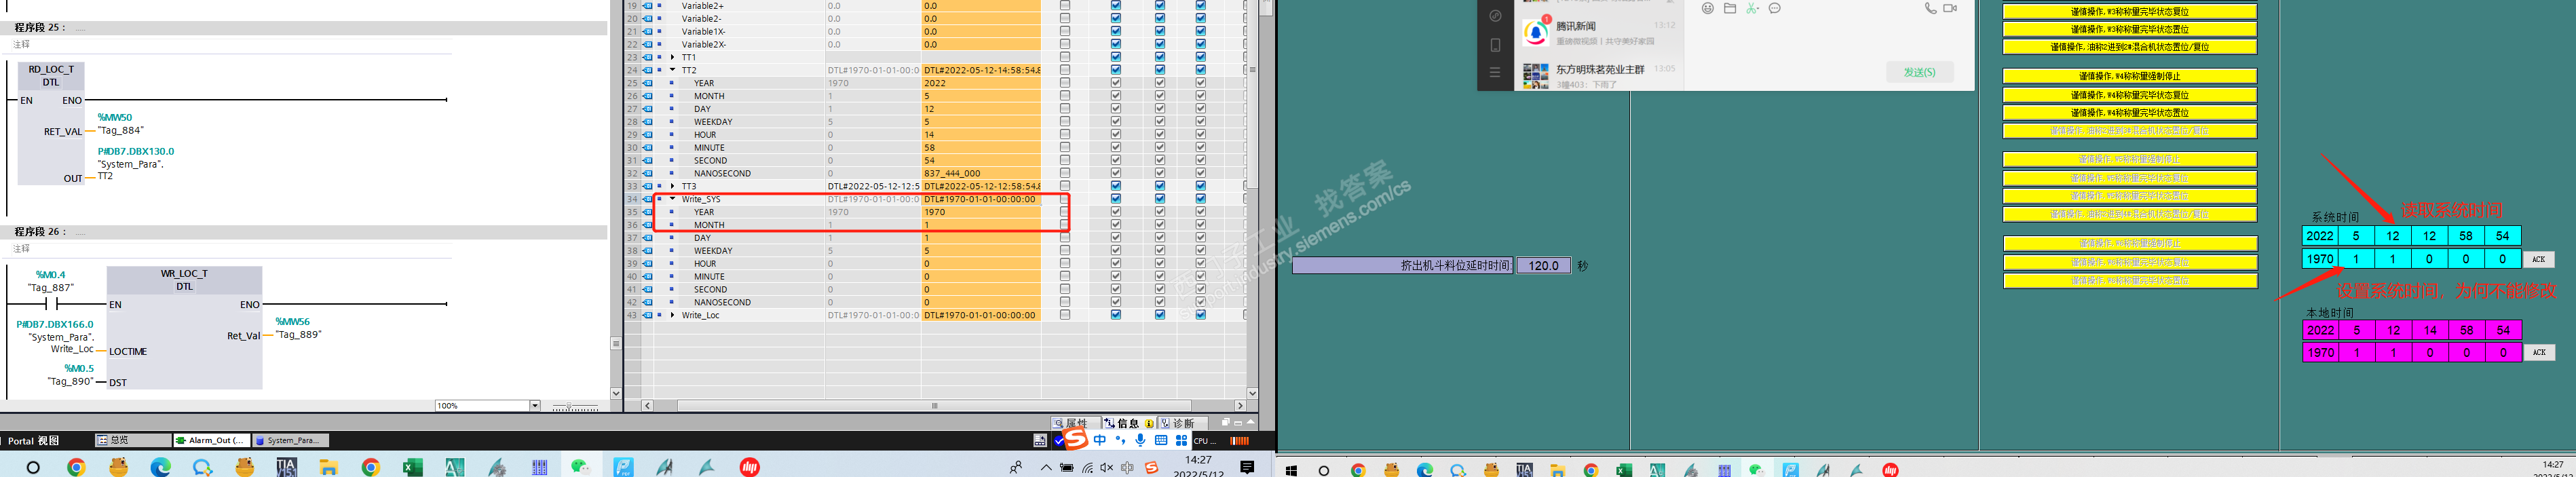
Task: Select the Write_SYS YEAR monitor value 1970
Action: pos(980,212)
